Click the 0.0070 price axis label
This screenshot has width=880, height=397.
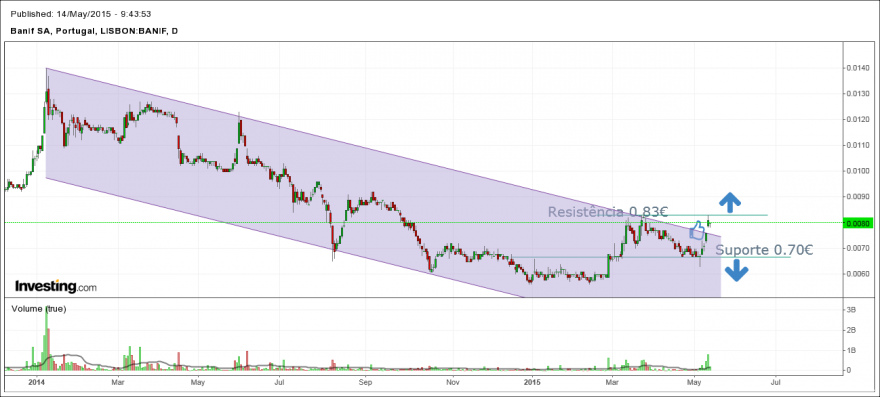(x=858, y=248)
